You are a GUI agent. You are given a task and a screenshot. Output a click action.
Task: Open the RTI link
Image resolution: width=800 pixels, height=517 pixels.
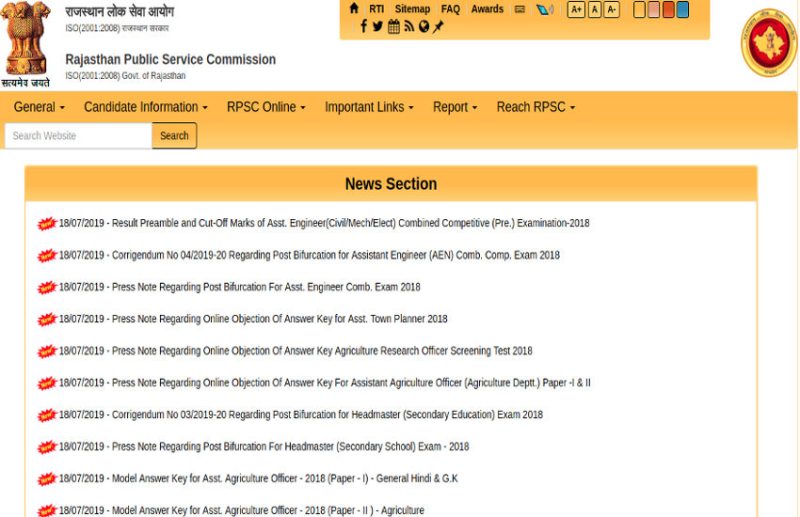click(377, 9)
